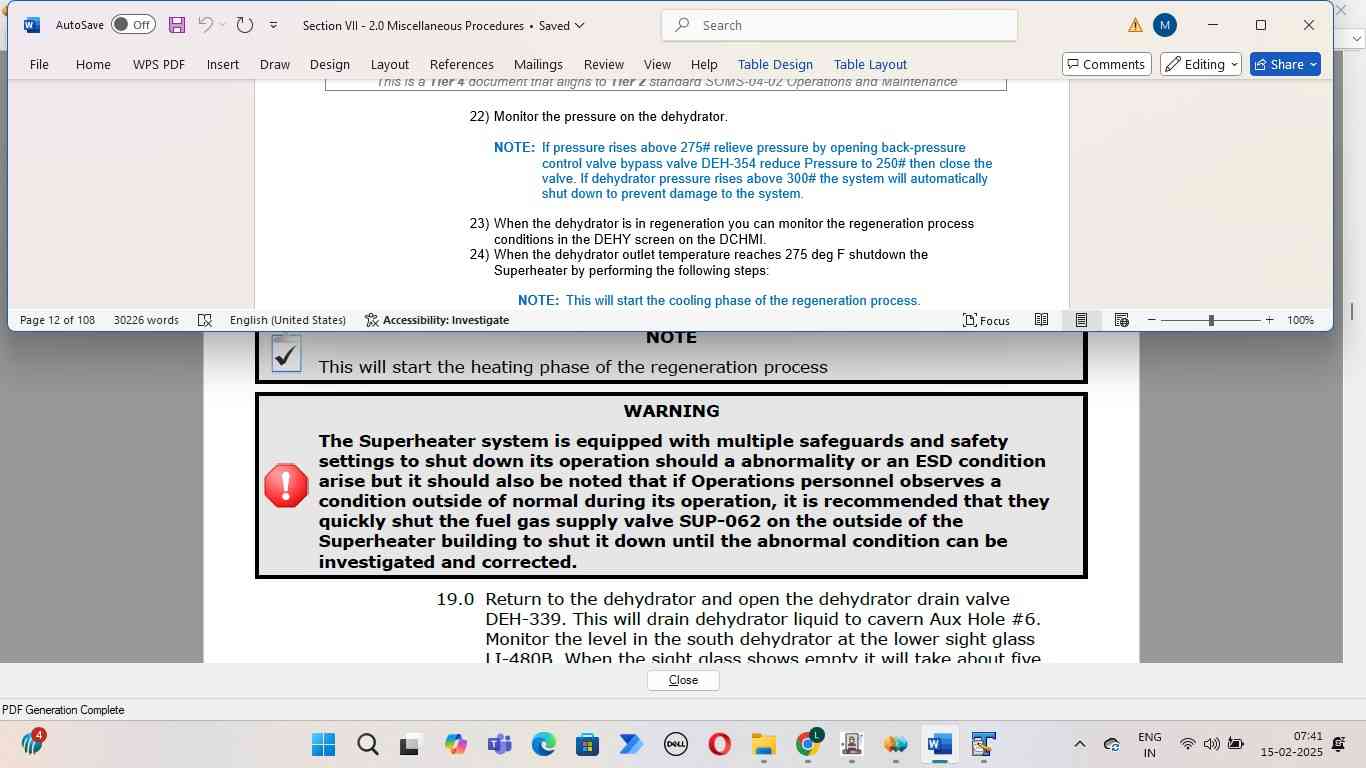
Task: Open spelling and proofing check icon
Action: pos(205,320)
